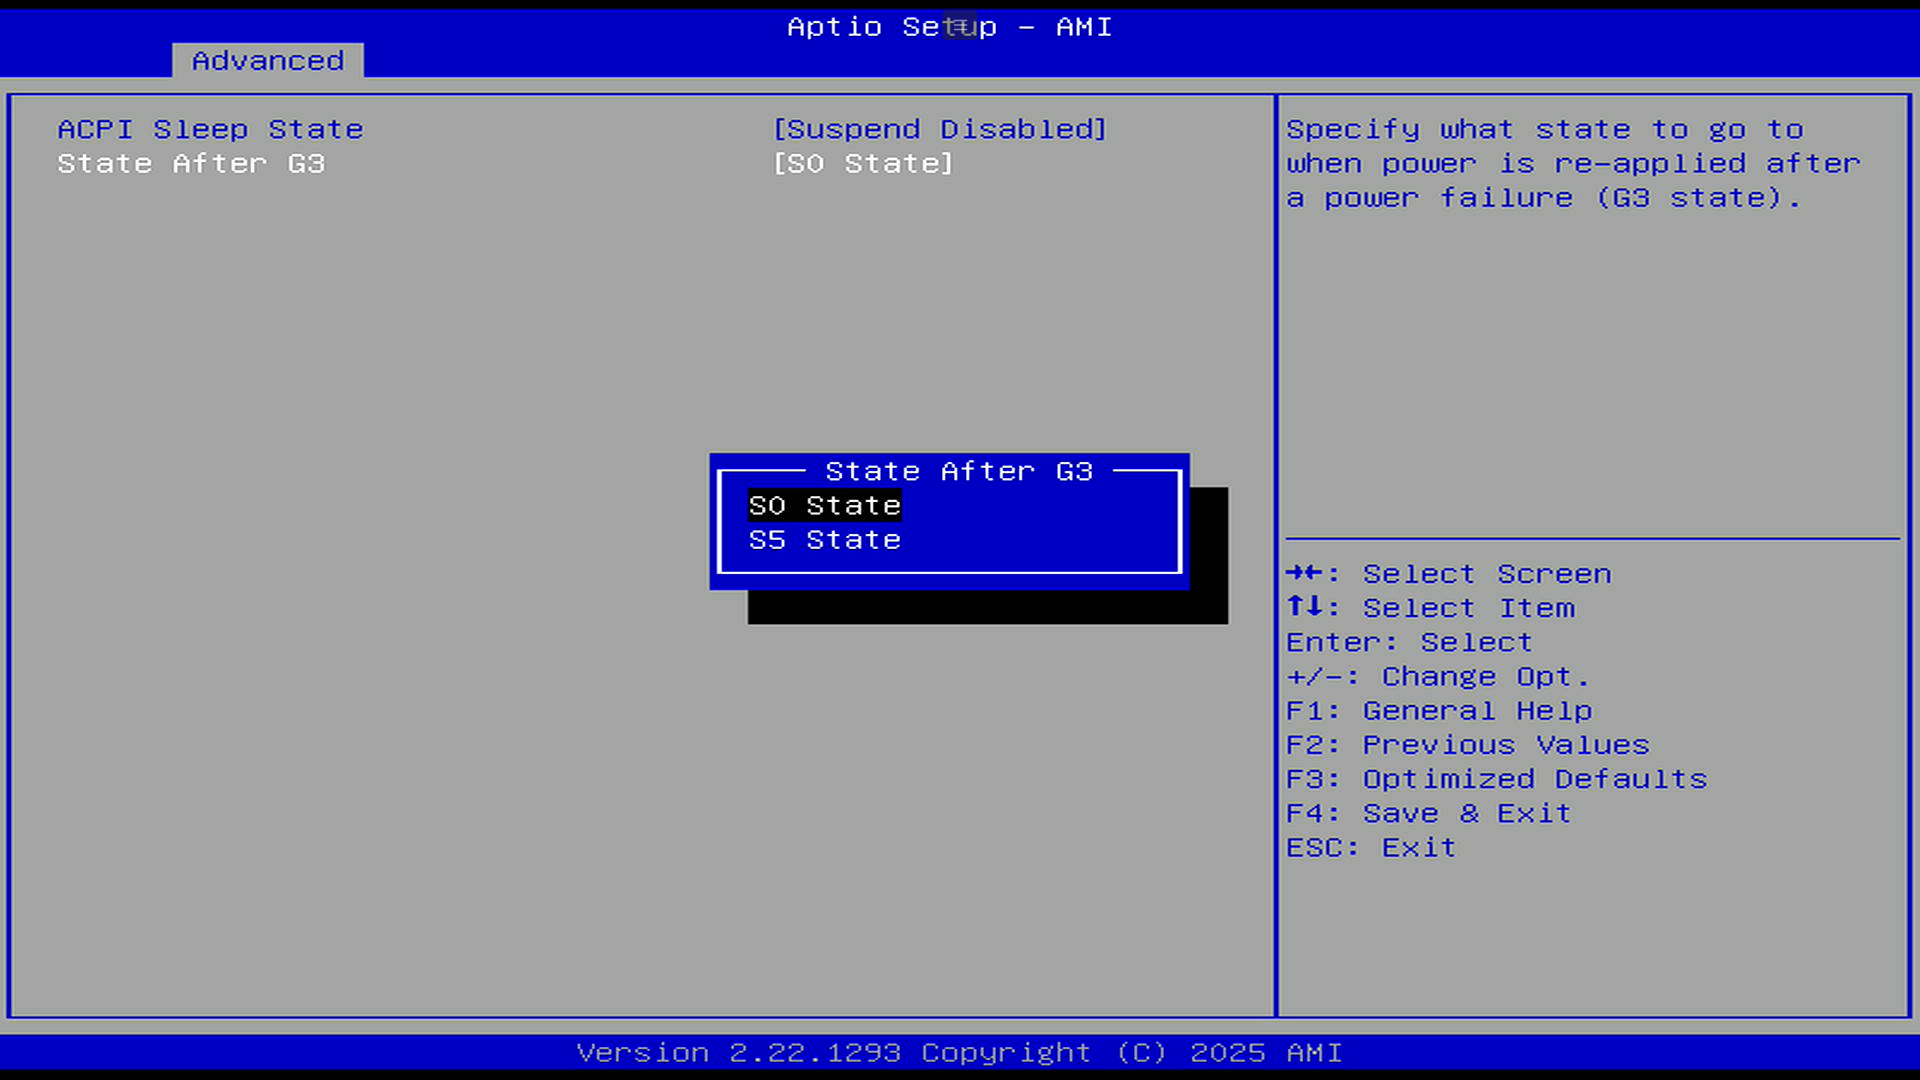Click the Aptio Setup - AMI title
This screenshot has height=1080, width=1920.
949,27
